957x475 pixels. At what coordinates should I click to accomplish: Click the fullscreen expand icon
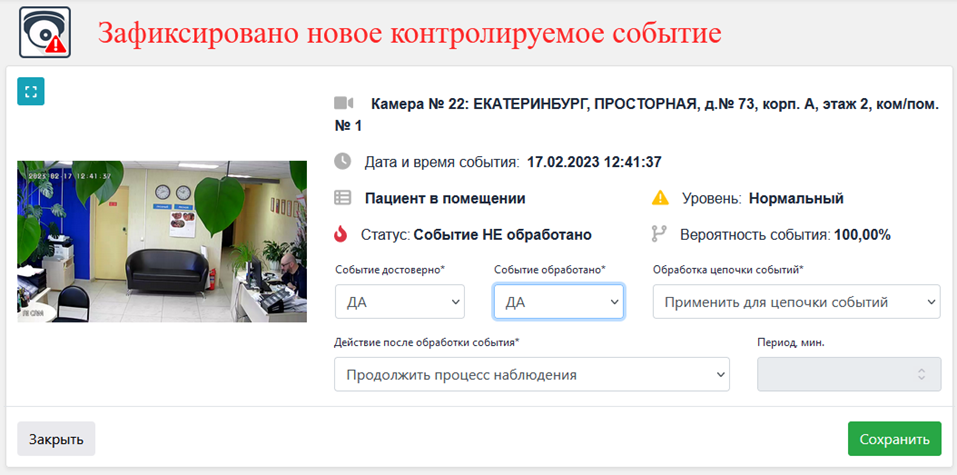31,92
